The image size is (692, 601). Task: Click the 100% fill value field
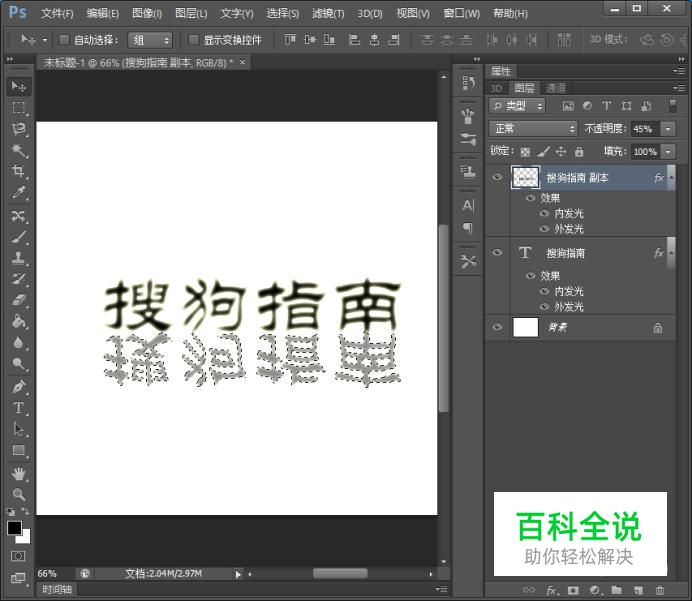(645, 152)
